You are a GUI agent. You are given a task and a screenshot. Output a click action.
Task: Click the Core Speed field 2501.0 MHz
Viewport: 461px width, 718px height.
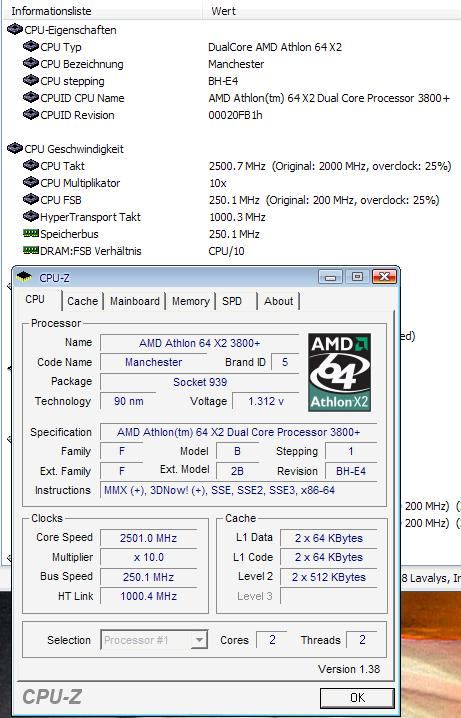pos(148,538)
